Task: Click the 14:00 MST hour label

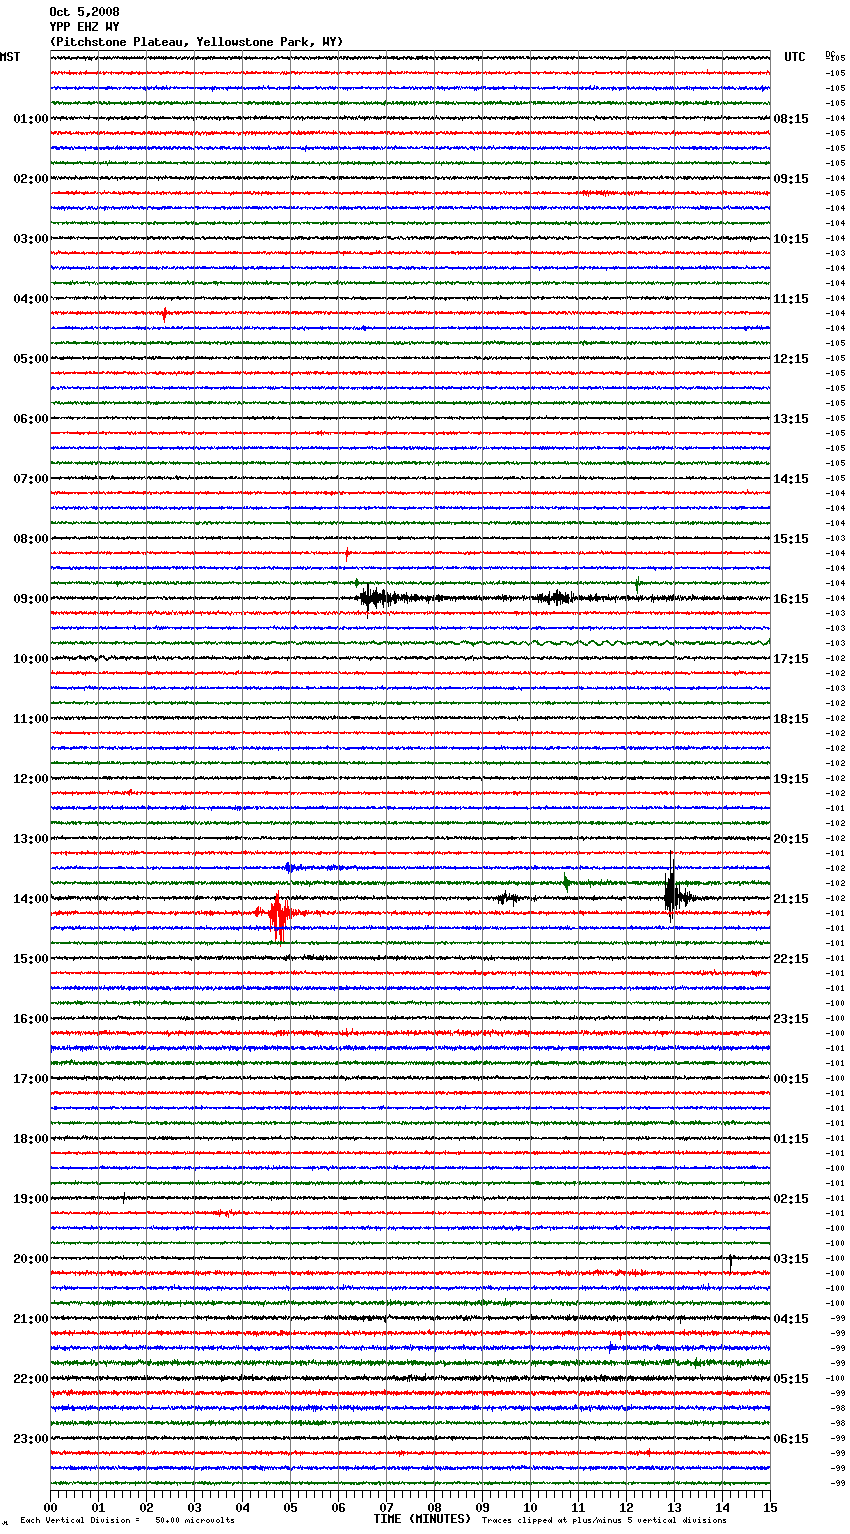Action: coord(31,899)
